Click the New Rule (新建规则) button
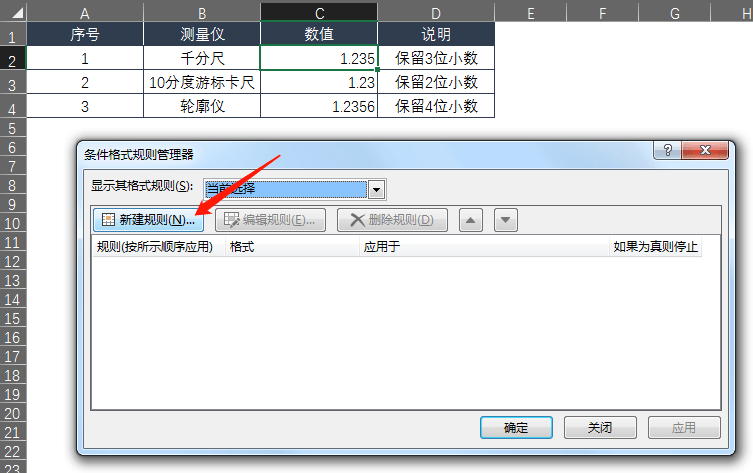This screenshot has width=753, height=473. (x=148, y=220)
